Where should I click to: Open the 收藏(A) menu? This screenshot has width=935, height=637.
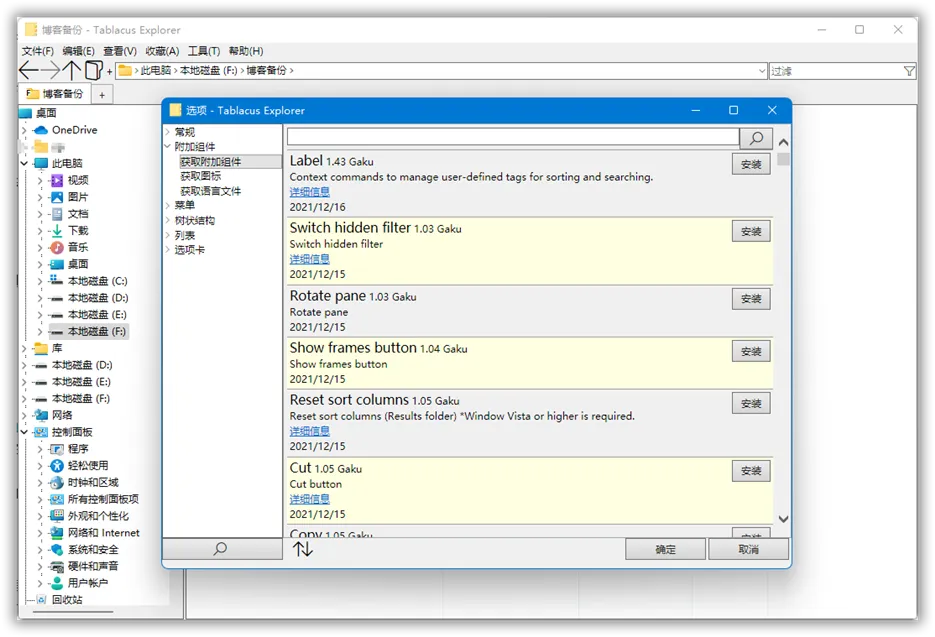pos(162,51)
